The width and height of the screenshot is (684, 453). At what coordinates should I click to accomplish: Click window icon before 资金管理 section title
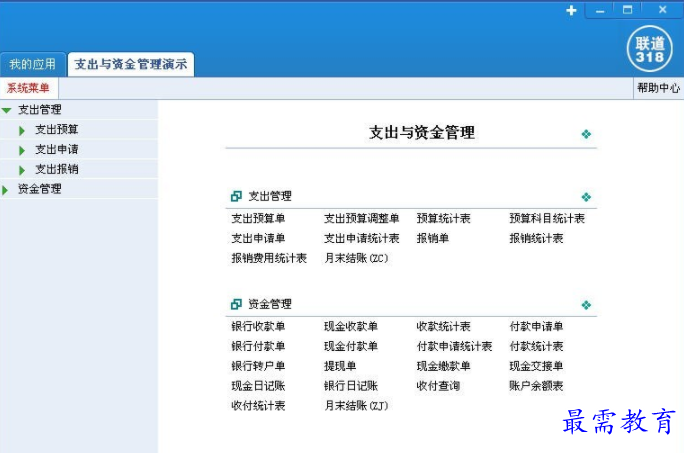pos(236,305)
